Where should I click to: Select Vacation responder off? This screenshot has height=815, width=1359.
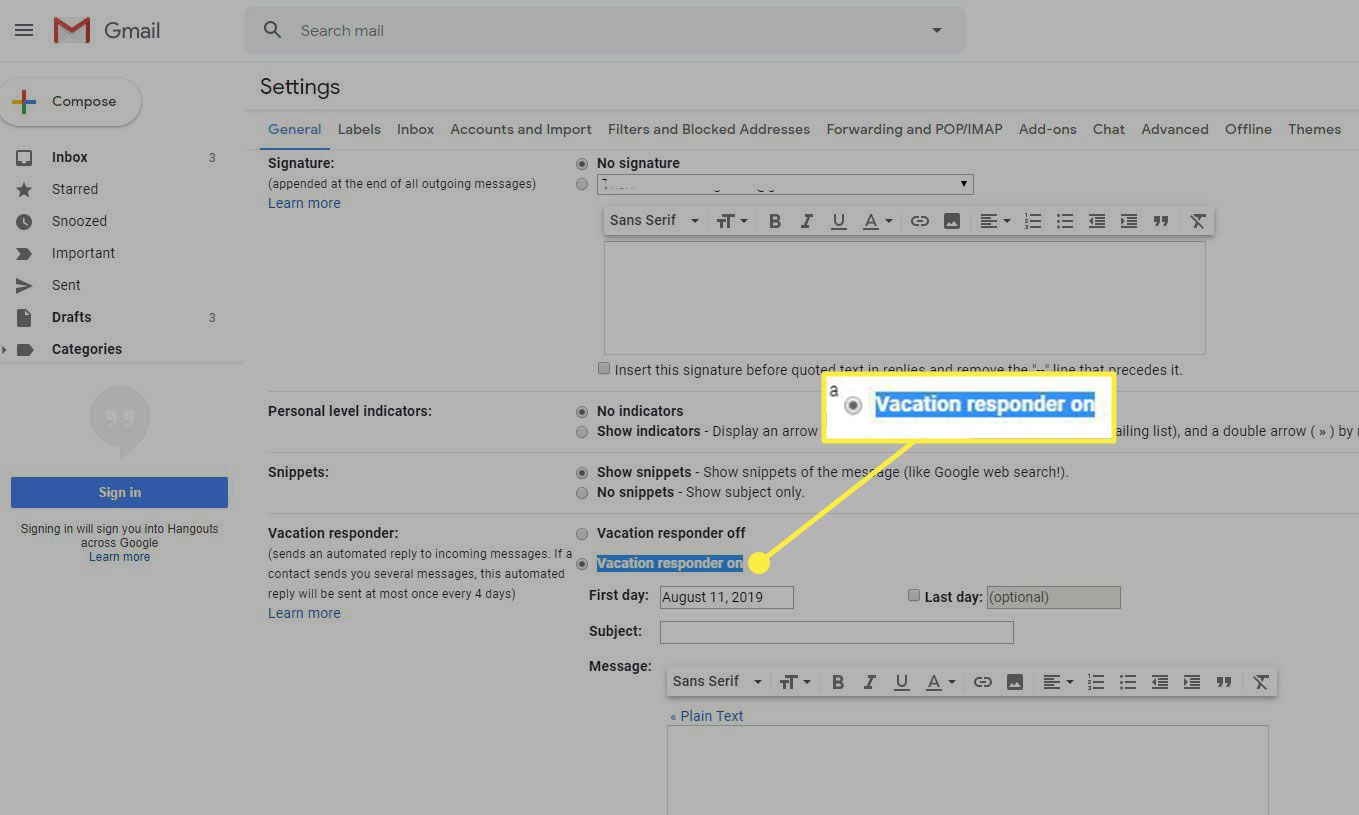[582, 533]
